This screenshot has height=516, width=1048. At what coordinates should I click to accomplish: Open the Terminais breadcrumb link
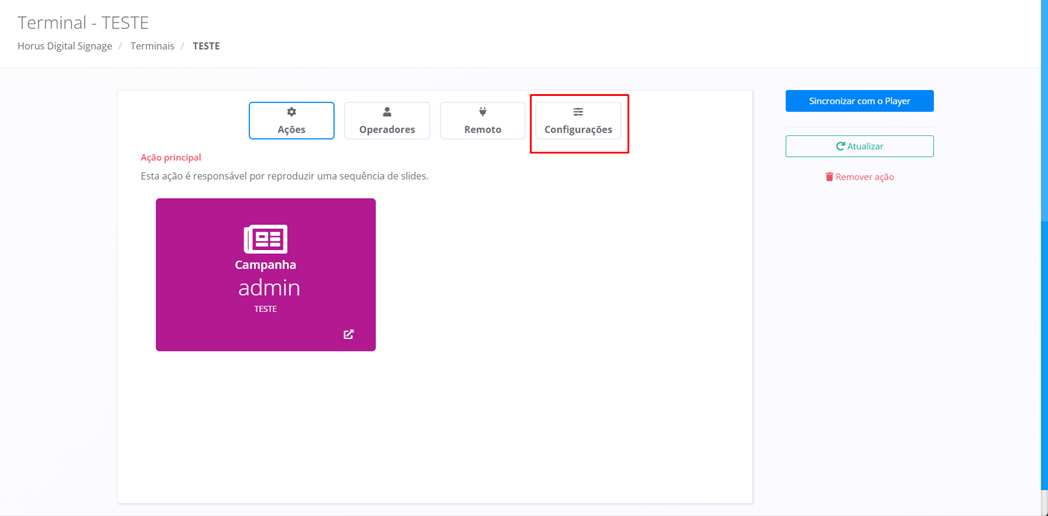pos(152,46)
